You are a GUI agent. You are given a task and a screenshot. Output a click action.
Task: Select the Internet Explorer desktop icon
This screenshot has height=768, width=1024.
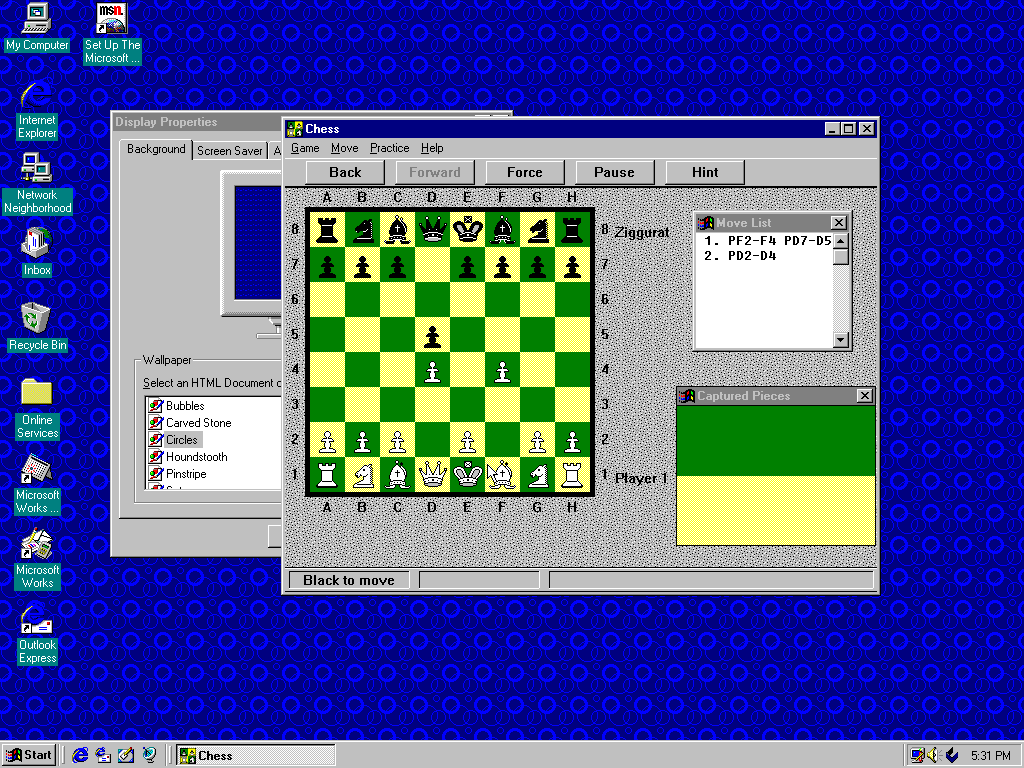click(x=37, y=110)
